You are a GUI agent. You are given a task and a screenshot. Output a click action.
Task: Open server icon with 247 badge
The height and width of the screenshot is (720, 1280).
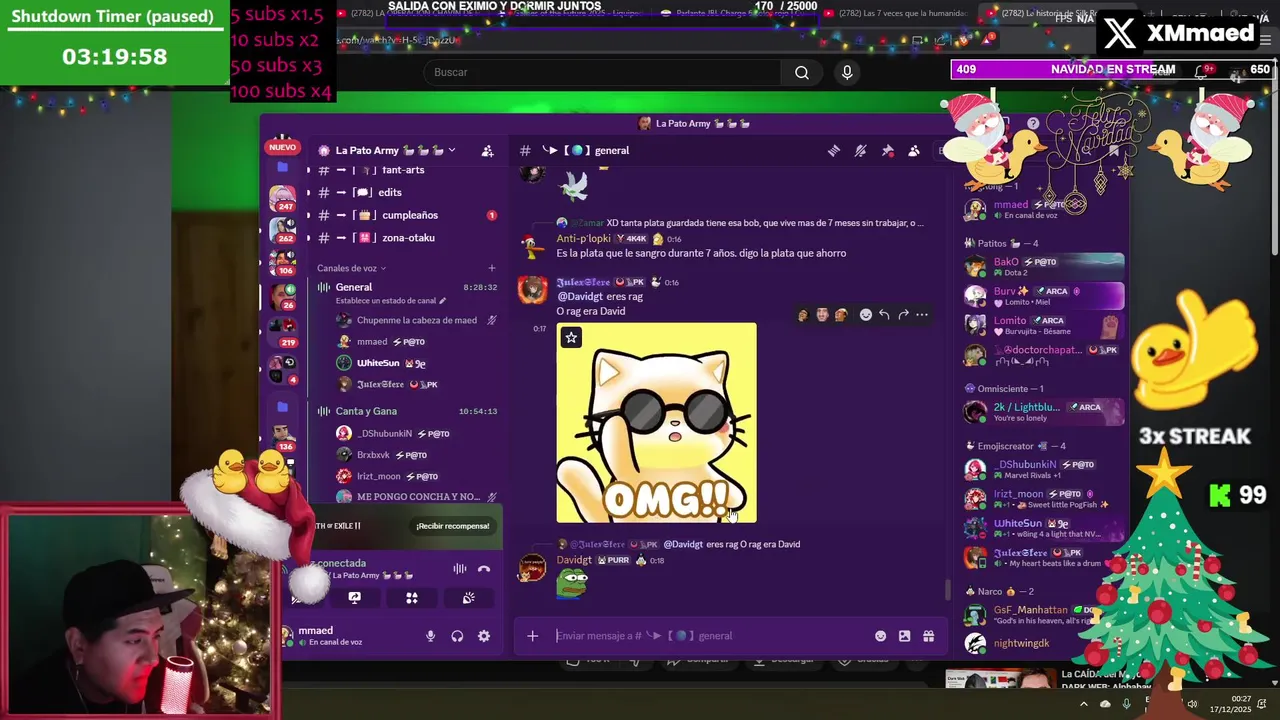tap(283, 197)
